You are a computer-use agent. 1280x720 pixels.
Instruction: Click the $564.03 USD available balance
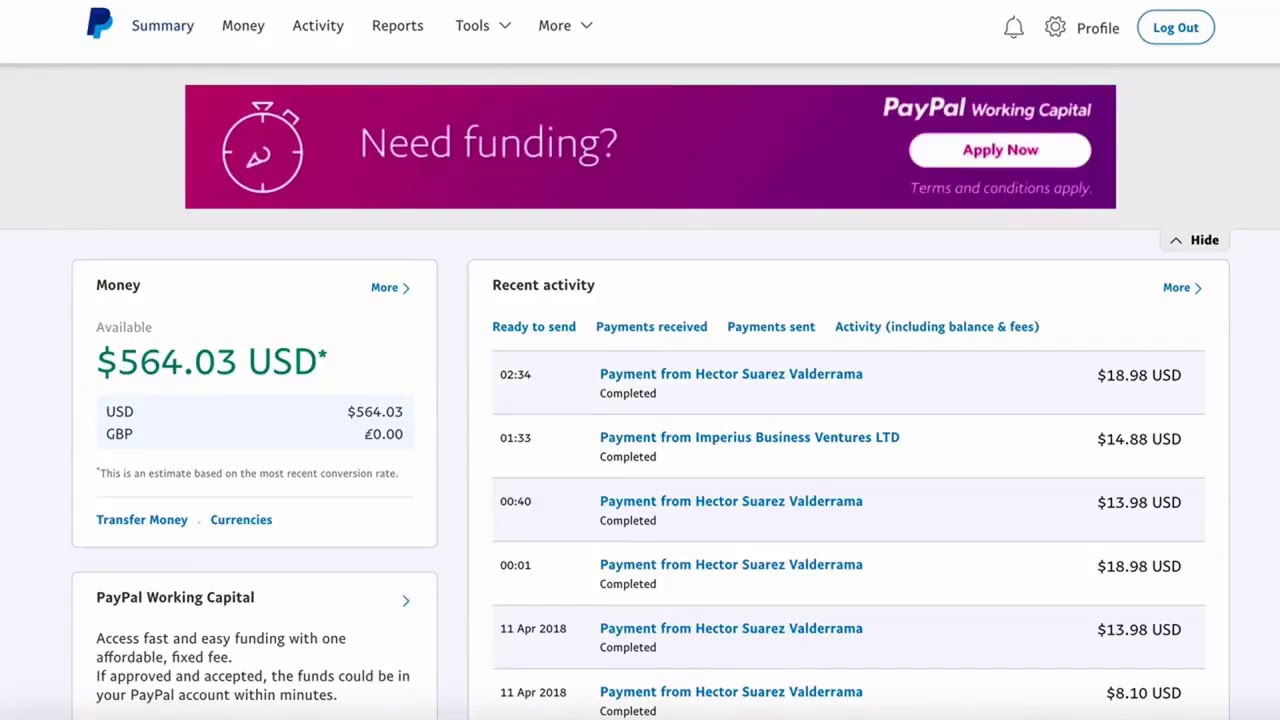click(212, 361)
